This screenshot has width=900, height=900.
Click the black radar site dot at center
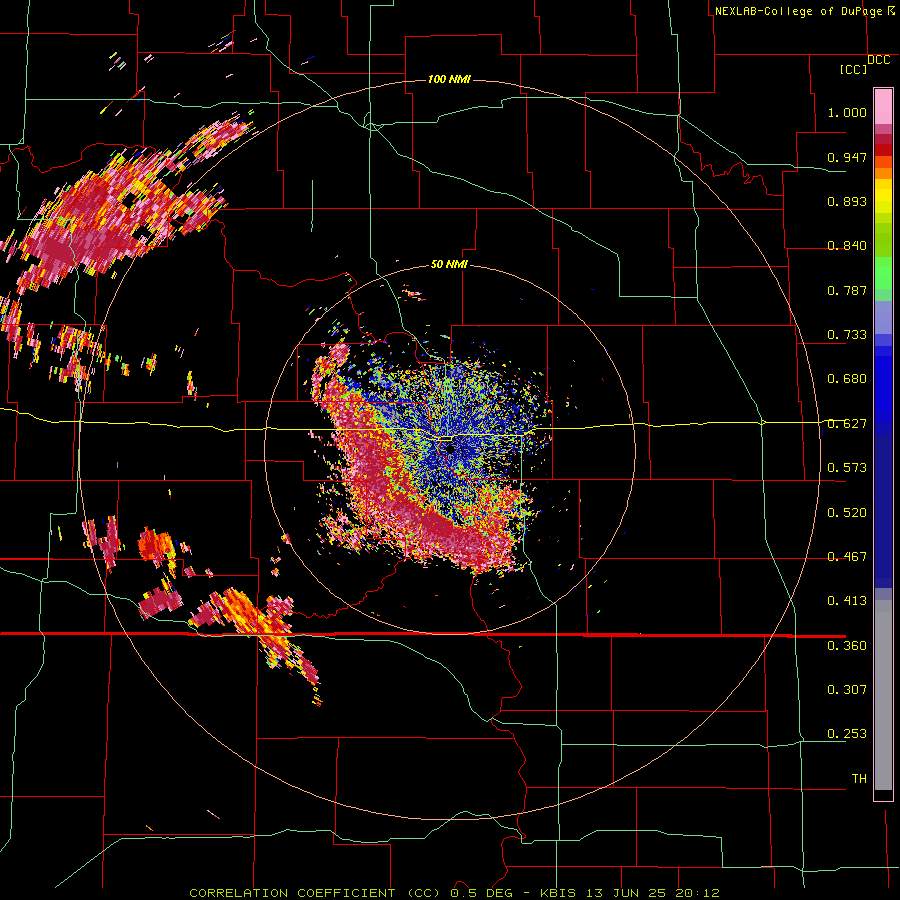tap(450, 449)
